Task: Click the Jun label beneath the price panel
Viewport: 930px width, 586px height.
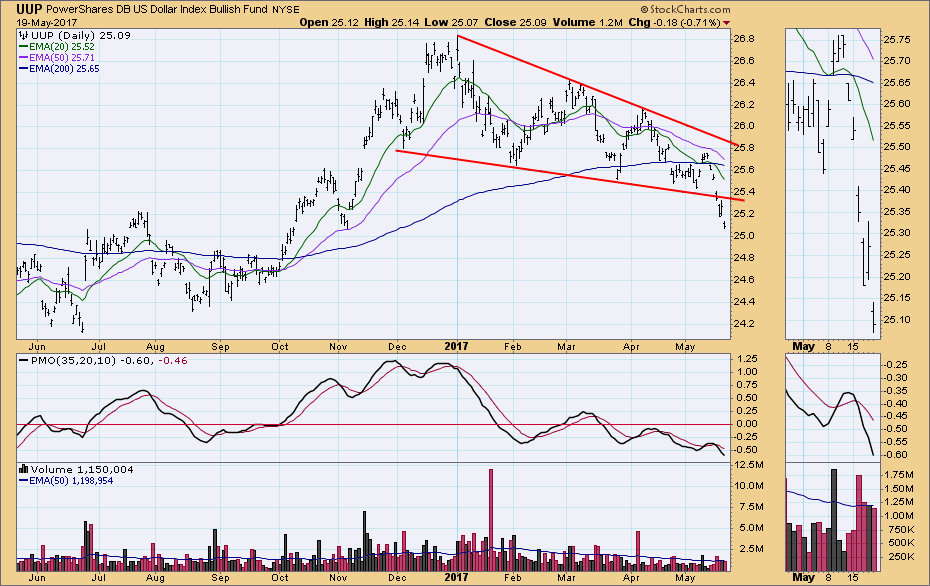Action: tap(37, 346)
